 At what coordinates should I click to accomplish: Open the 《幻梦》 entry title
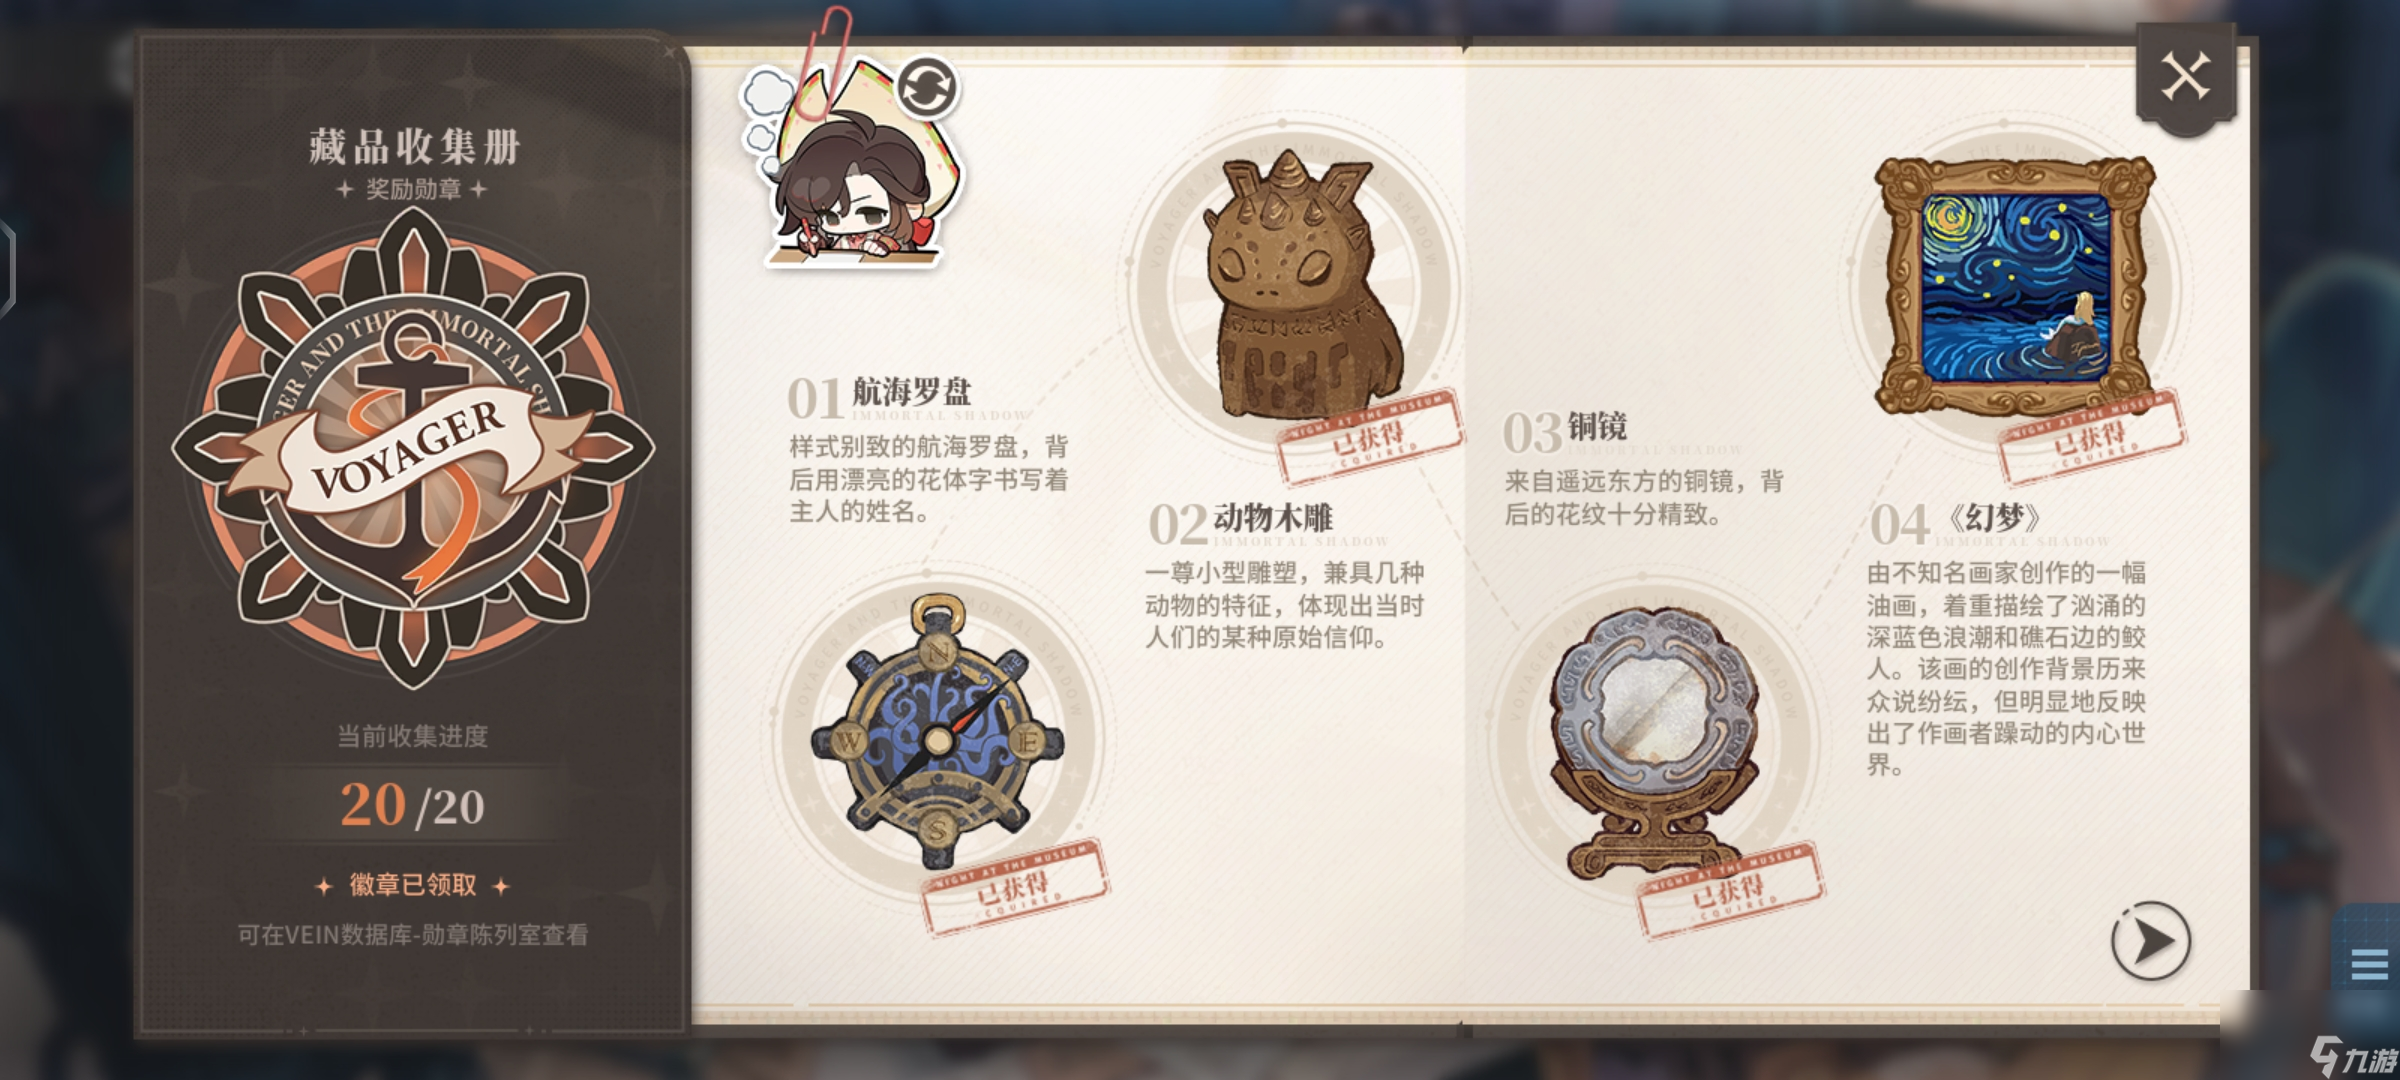(x=1993, y=518)
